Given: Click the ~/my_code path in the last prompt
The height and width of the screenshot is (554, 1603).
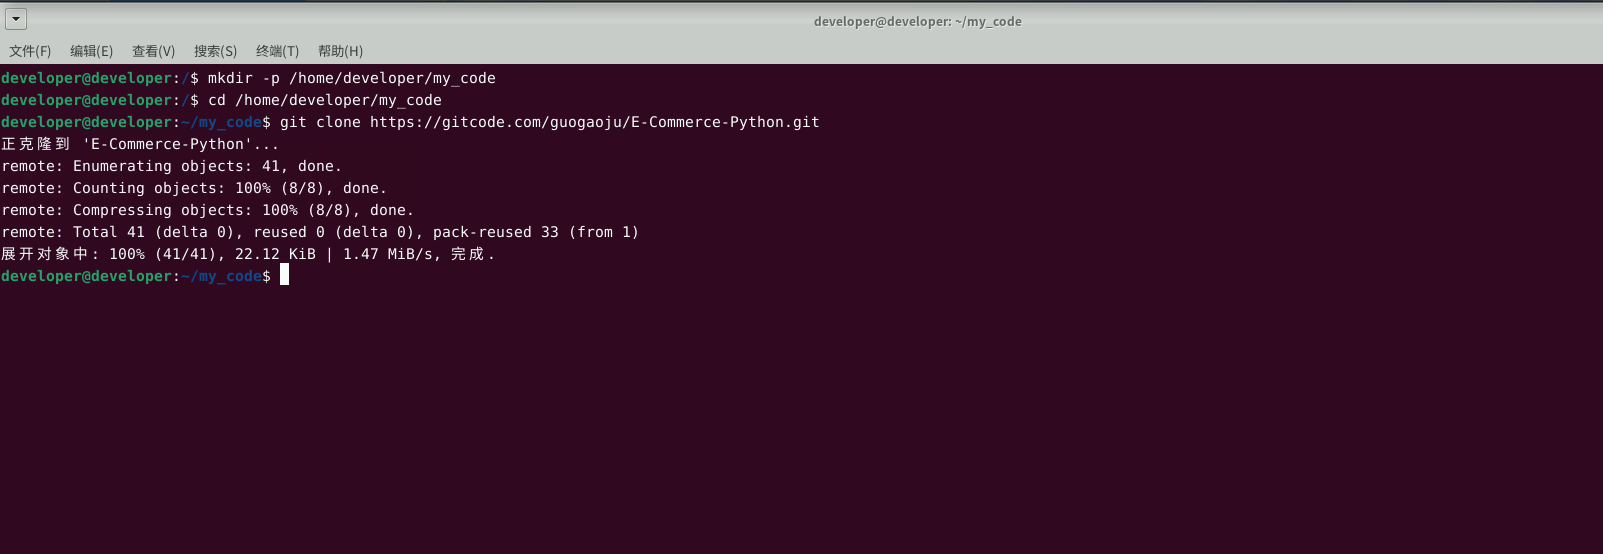Looking at the screenshot, I should tap(221, 276).
